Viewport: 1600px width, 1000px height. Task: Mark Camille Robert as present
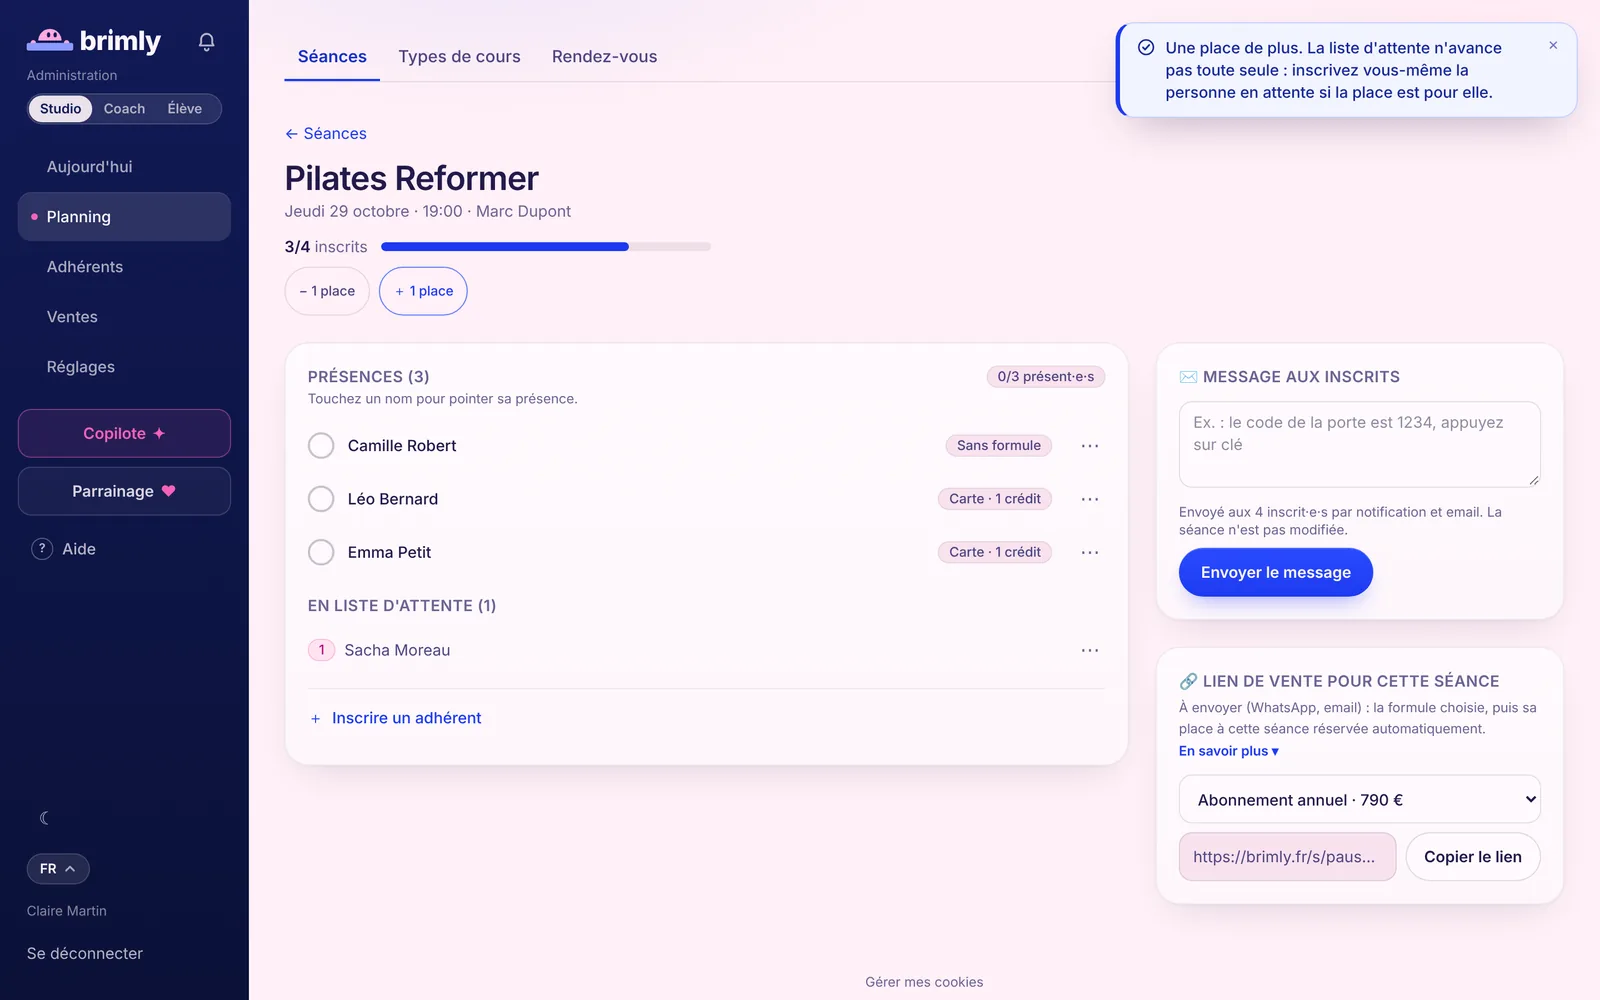point(321,446)
